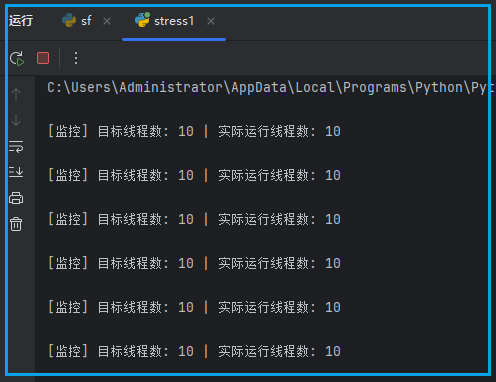
Task: Stop the running process
Action: 43,58
